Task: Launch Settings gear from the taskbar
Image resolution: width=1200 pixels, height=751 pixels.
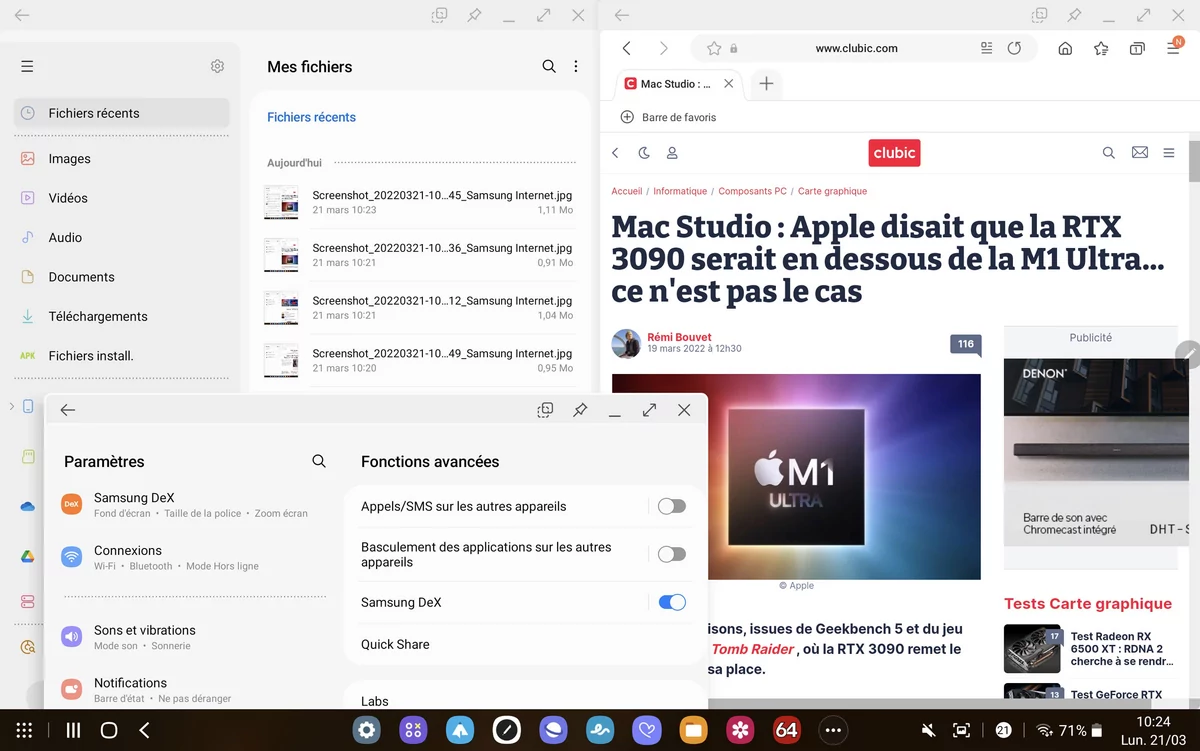Action: tap(367, 730)
